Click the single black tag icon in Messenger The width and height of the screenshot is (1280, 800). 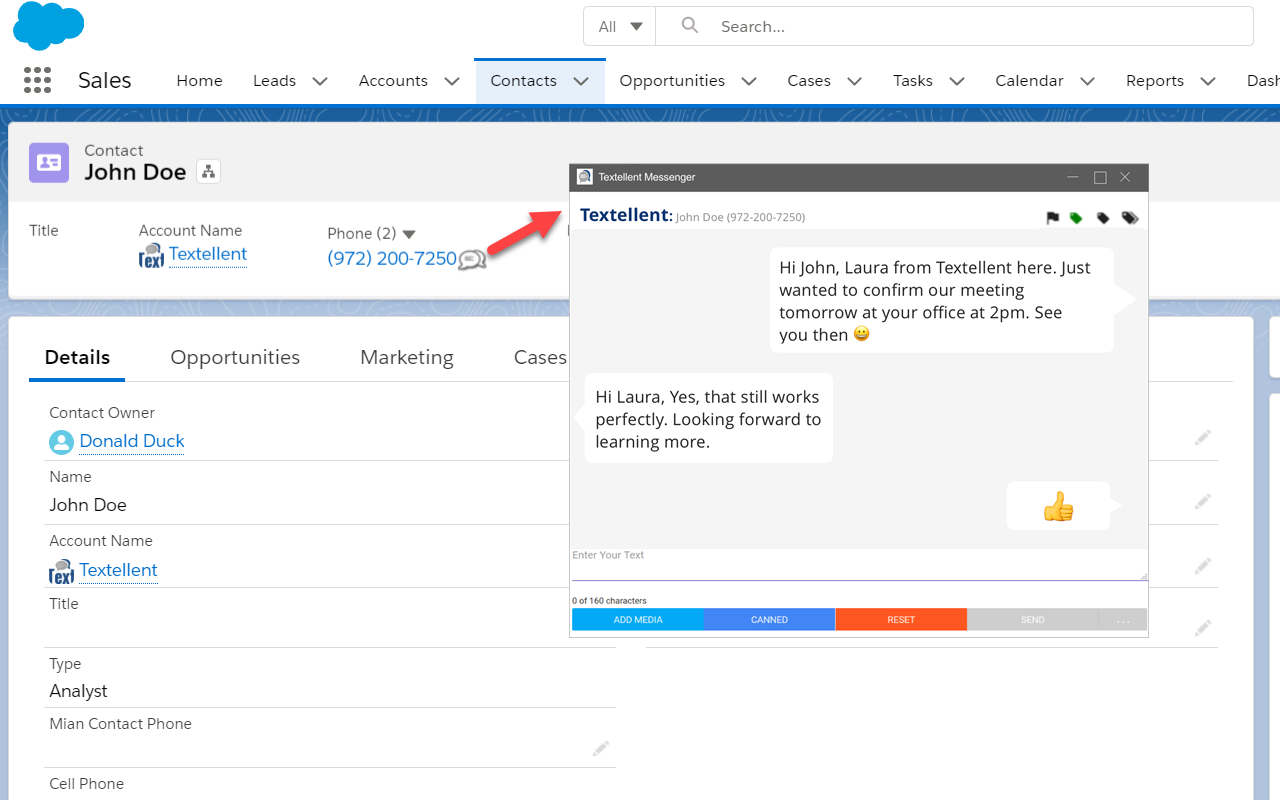[1103, 217]
